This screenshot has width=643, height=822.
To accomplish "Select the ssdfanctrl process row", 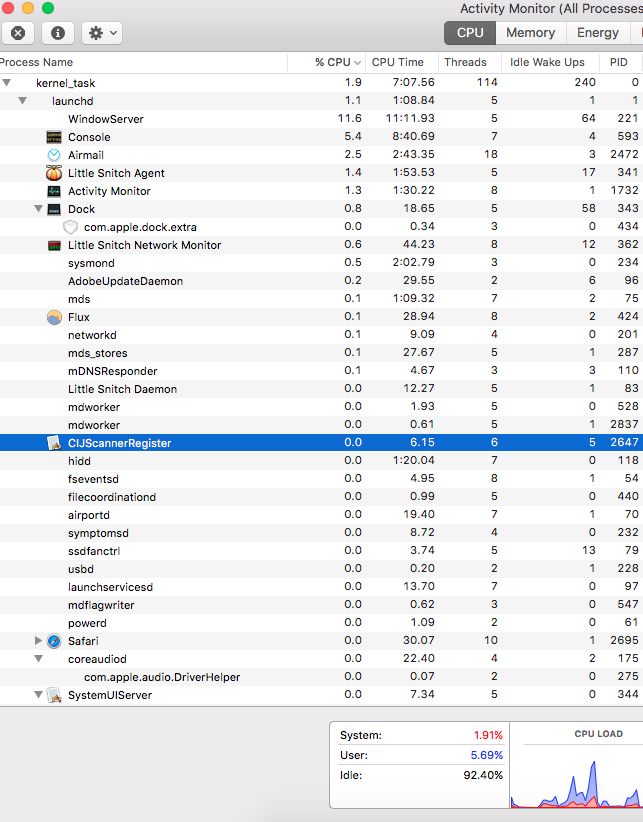I will (321, 550).
